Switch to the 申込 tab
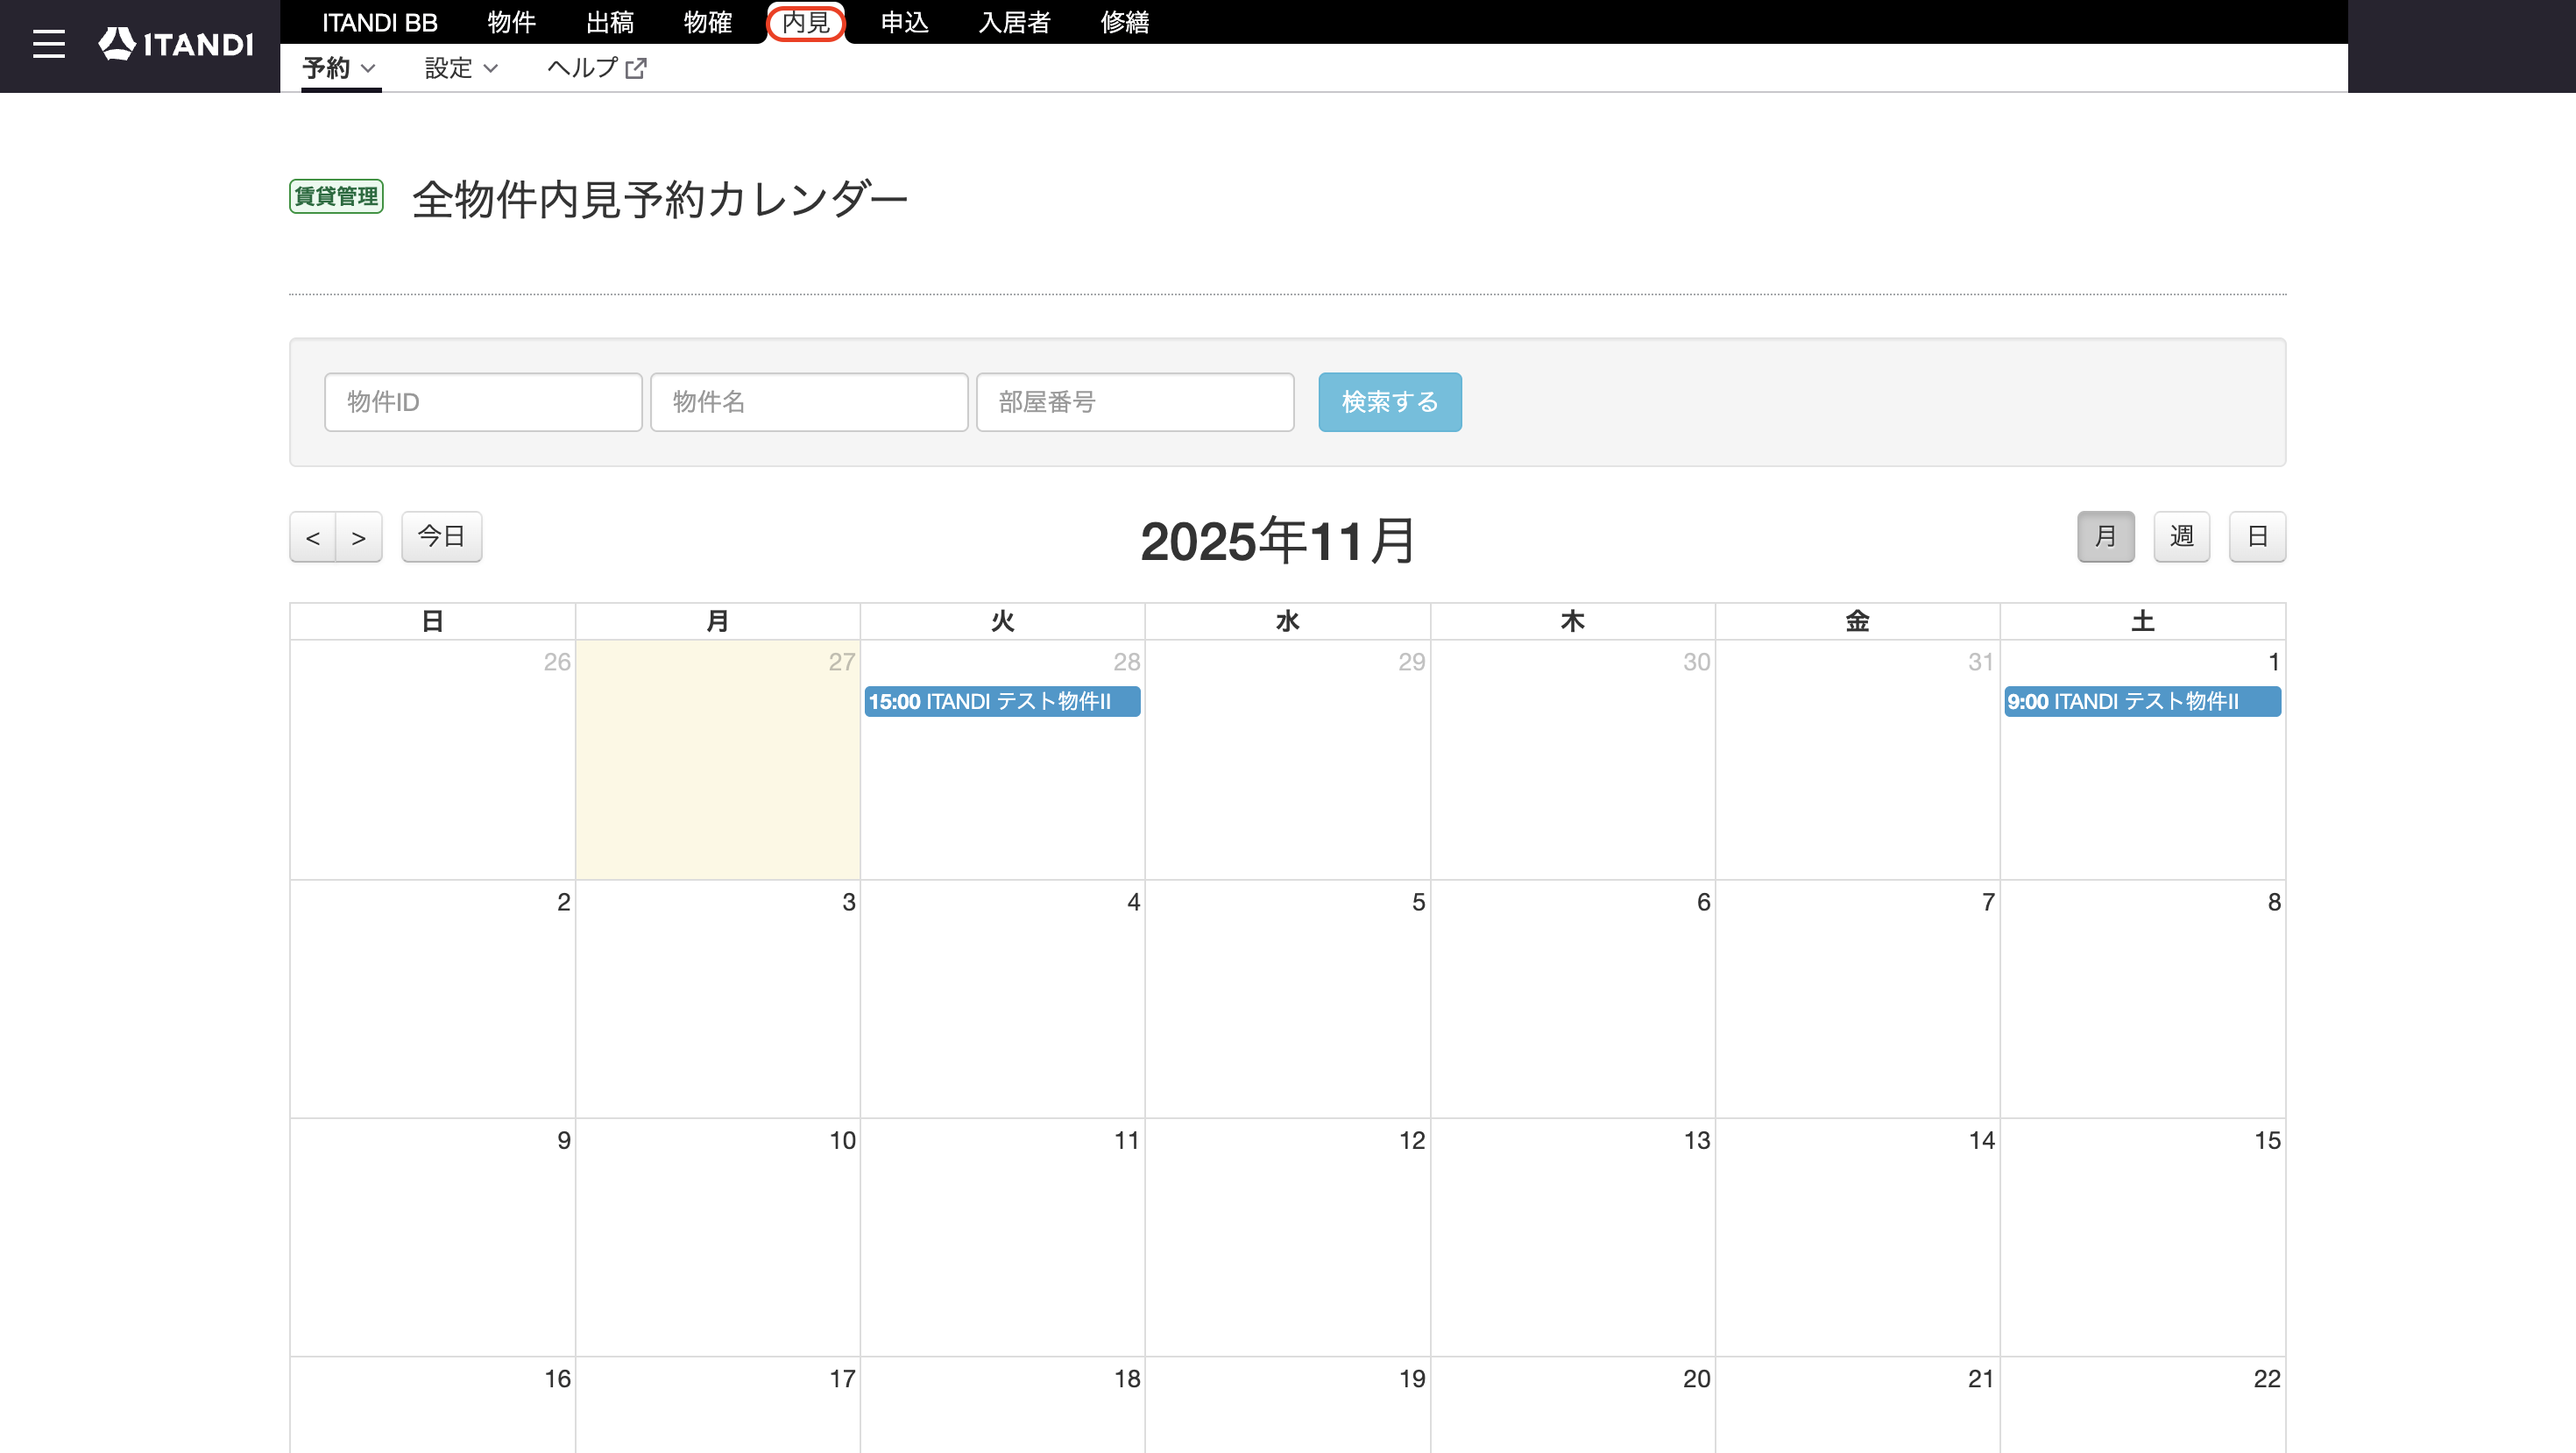2576x1453 pixels. pyautogui.click(x=905, y=22)
